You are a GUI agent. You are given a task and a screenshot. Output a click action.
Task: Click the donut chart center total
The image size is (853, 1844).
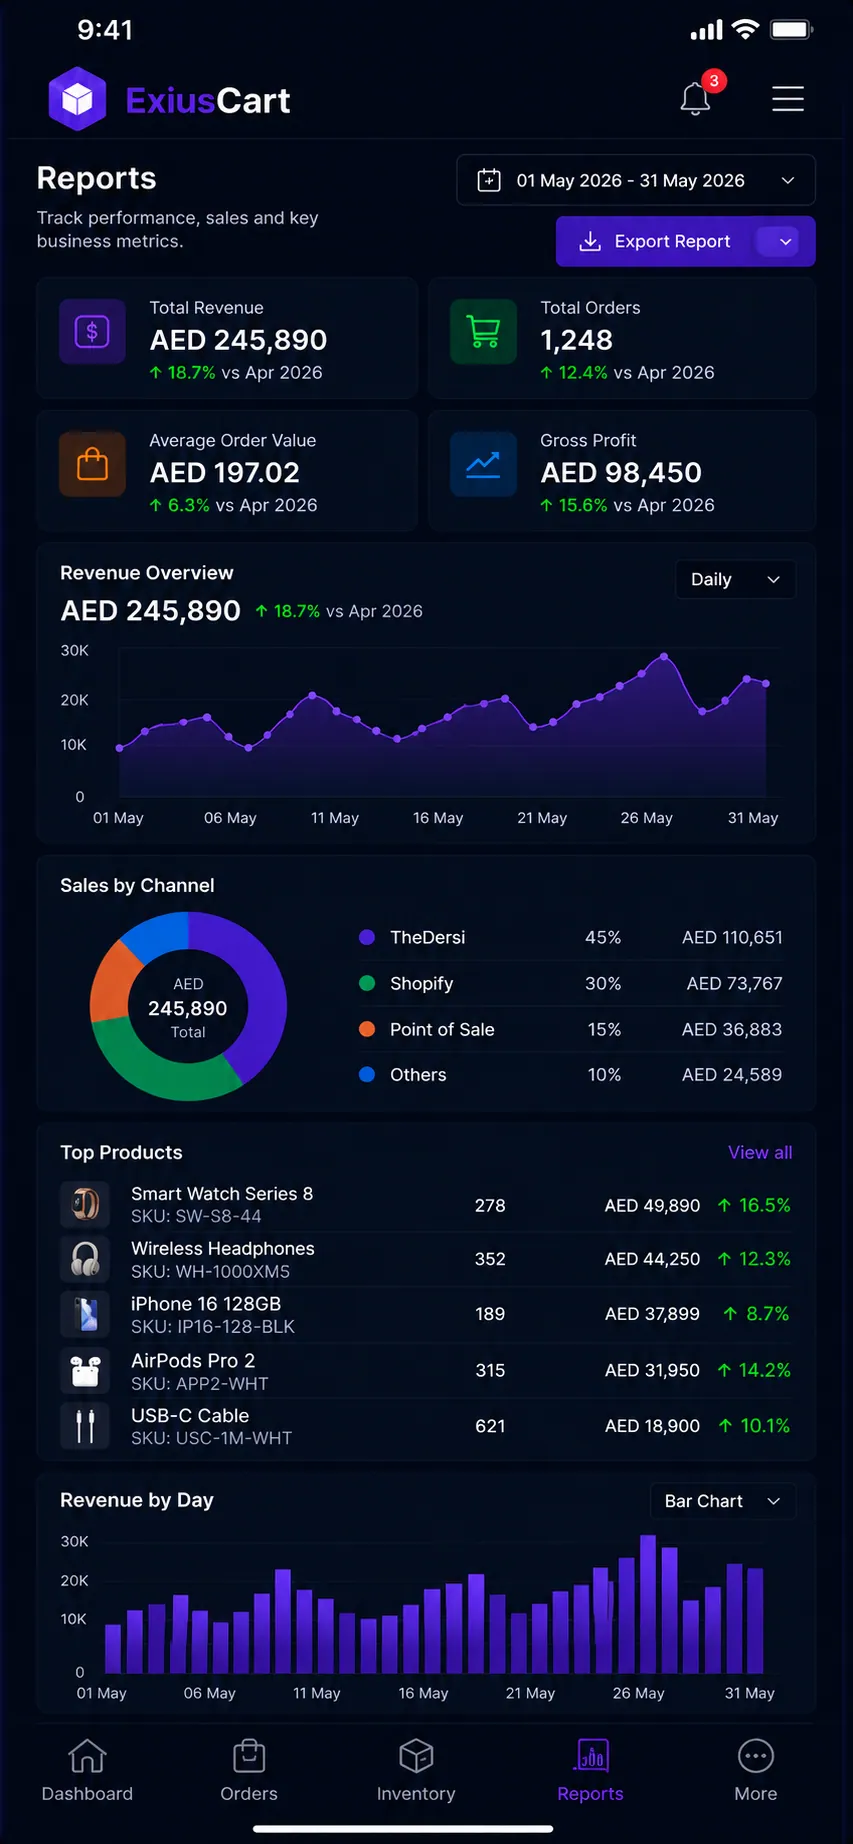[x=188, y=1008]
